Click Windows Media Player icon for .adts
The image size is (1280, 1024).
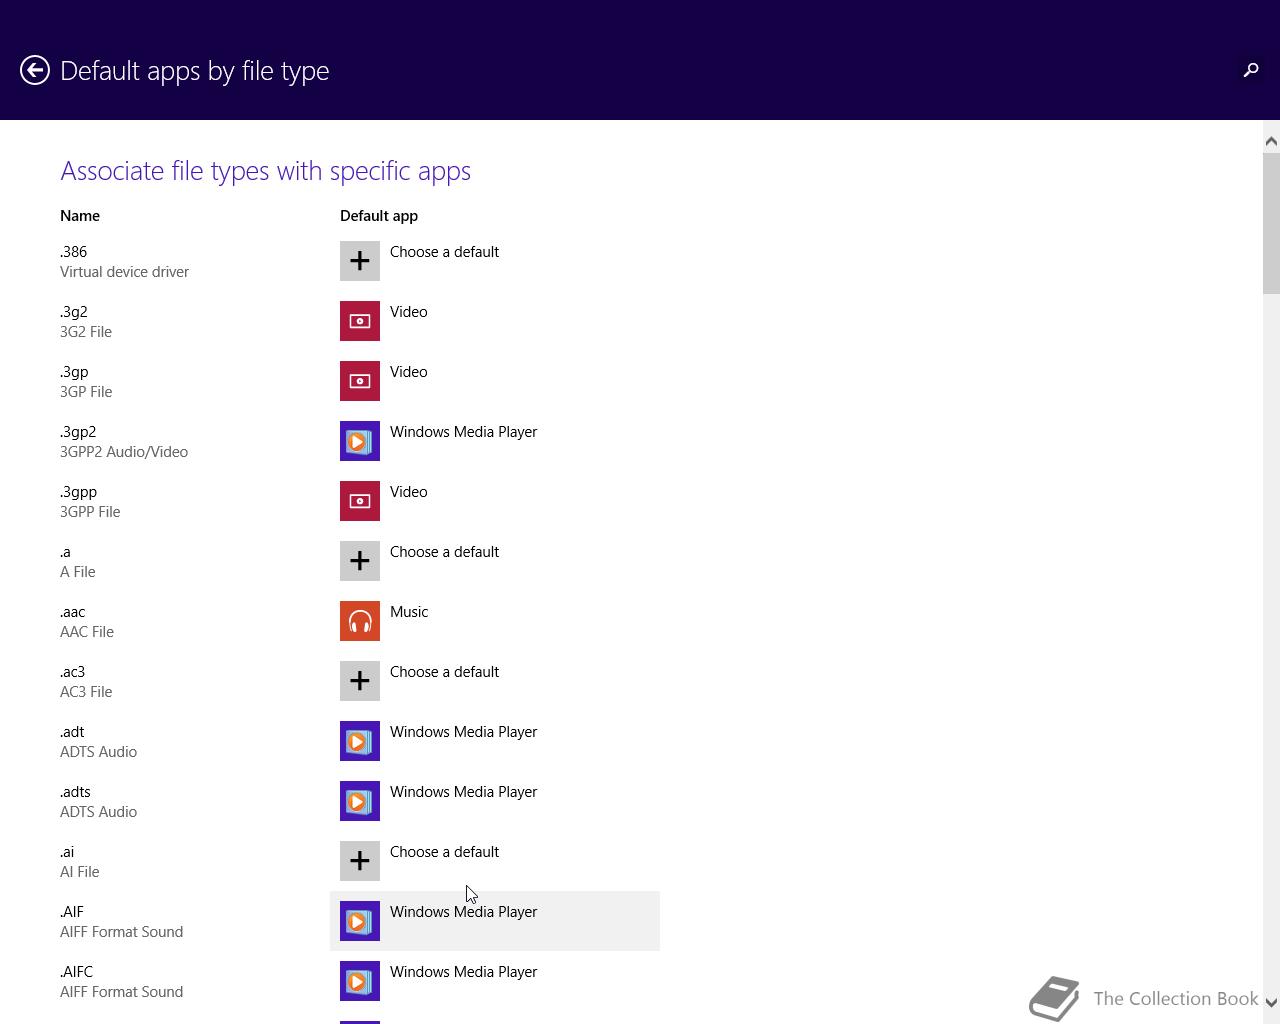pos(360,801)
